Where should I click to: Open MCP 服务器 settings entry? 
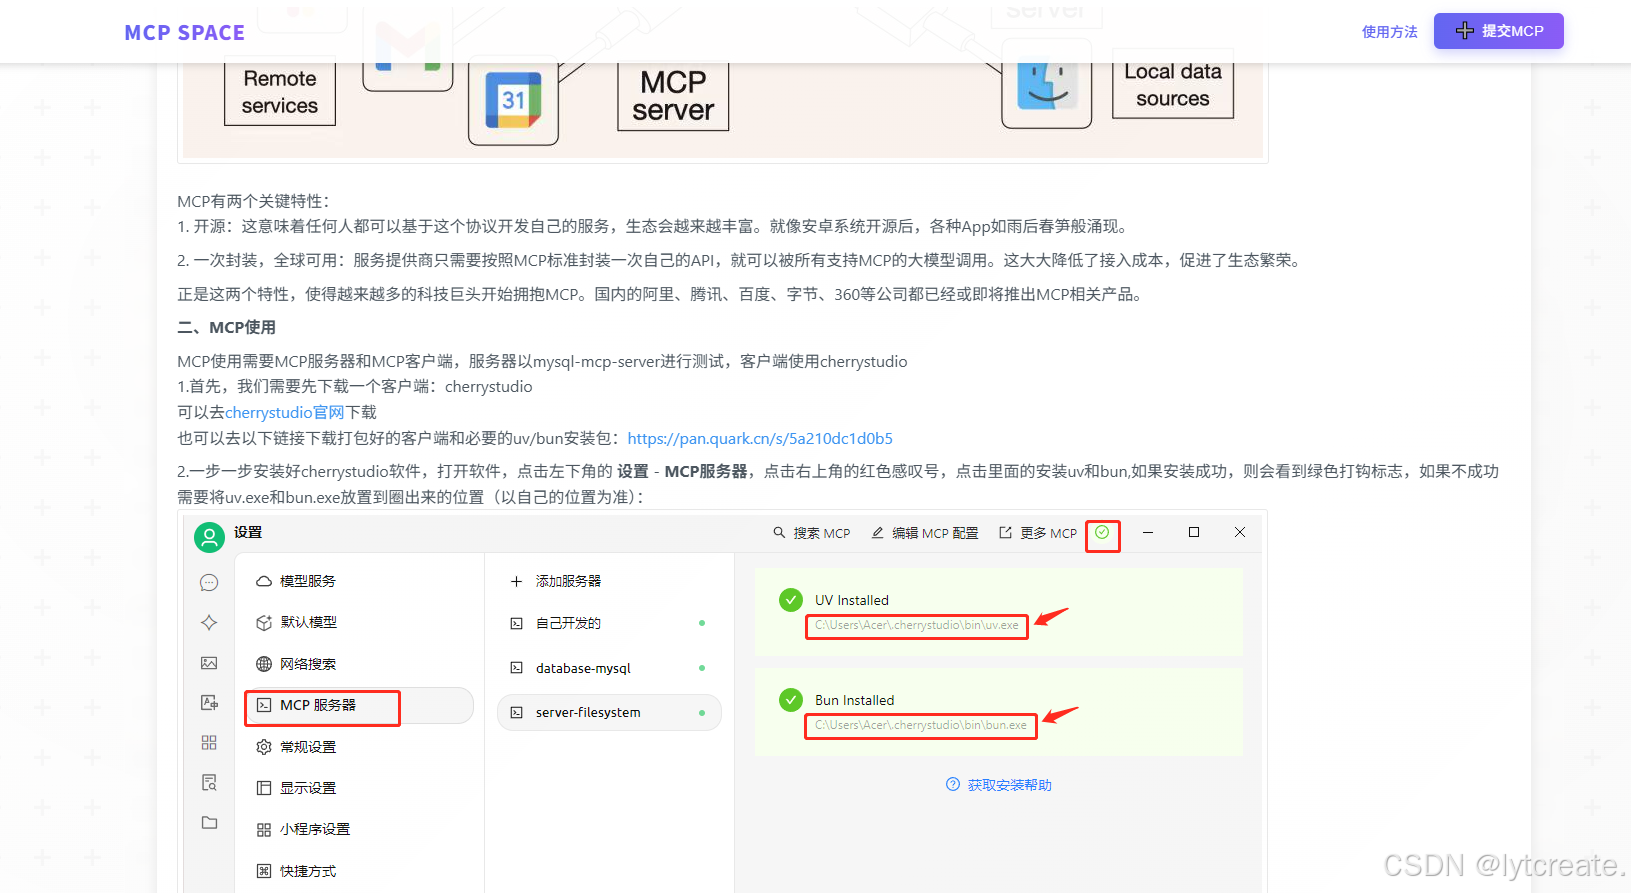359,705
